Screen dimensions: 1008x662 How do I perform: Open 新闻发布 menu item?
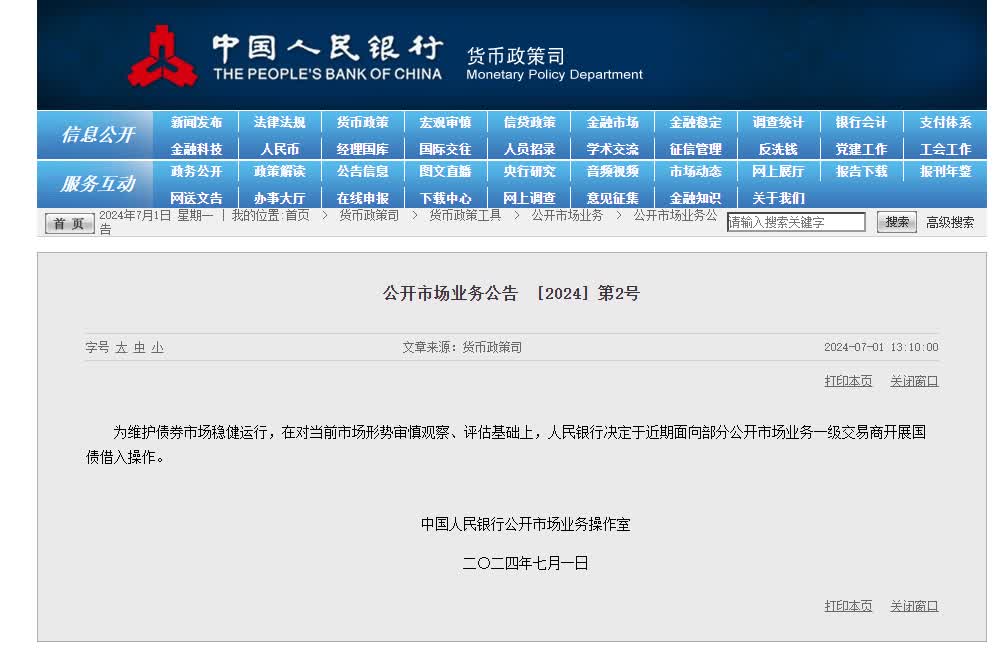click(x=196, y=122)
